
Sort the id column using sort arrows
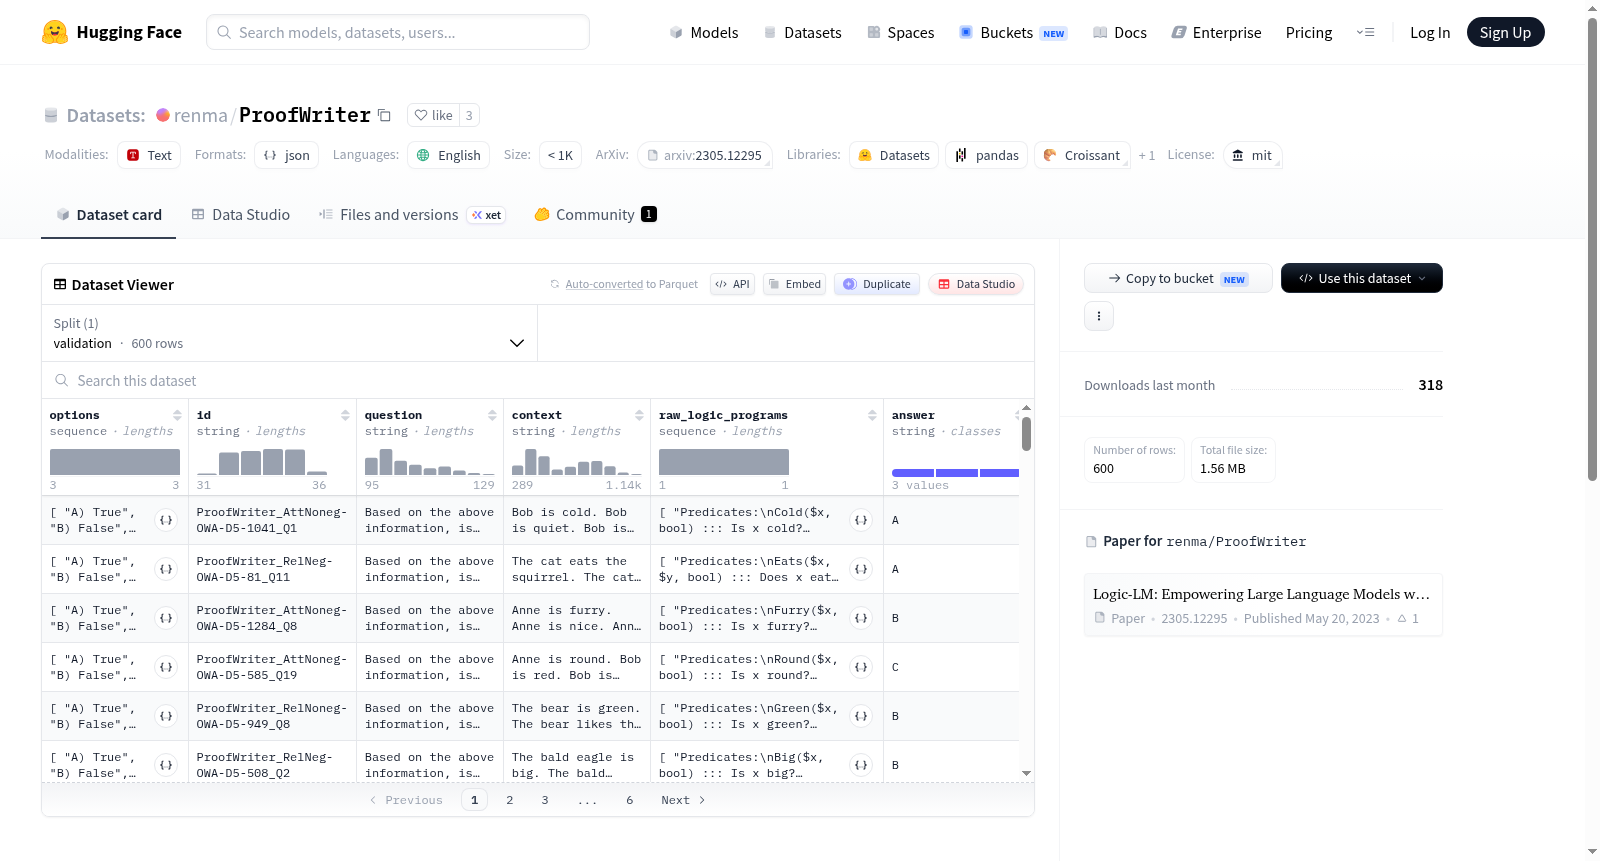click(x=345, y=415)
